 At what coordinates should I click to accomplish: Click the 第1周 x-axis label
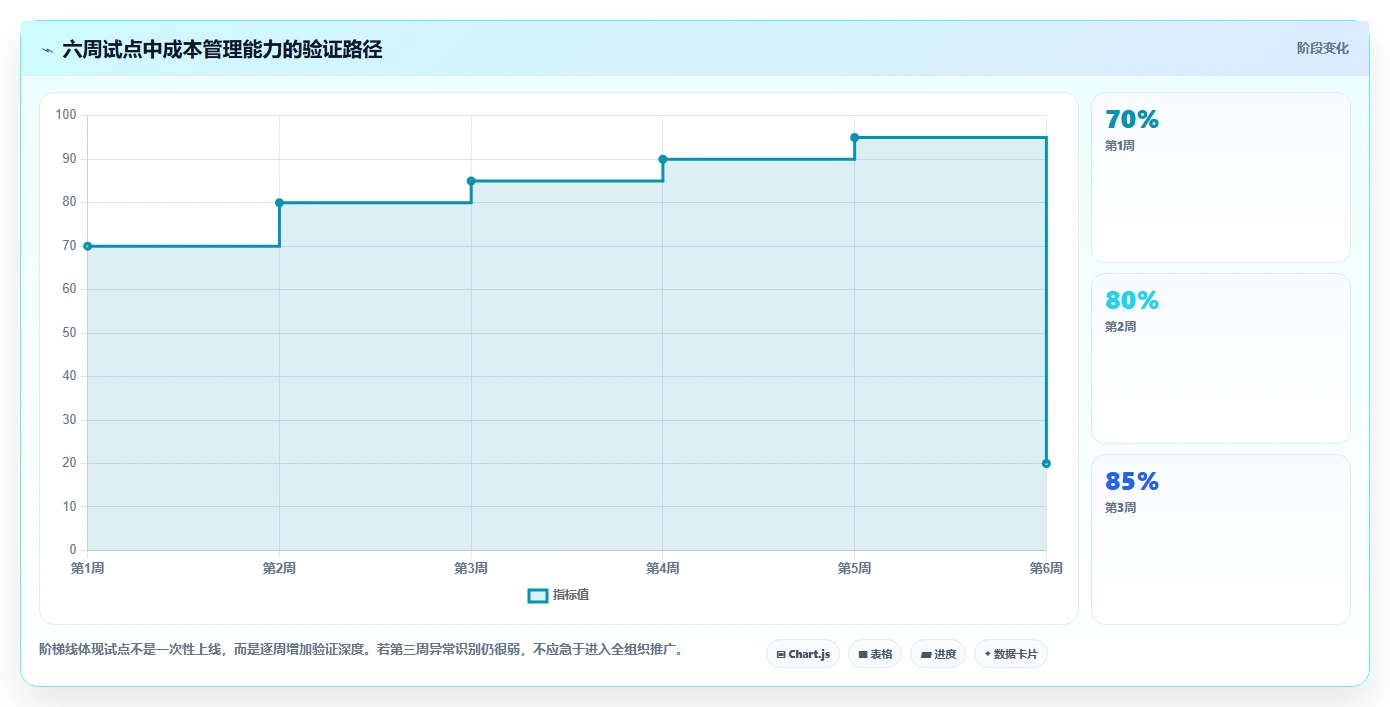(87, 568)
